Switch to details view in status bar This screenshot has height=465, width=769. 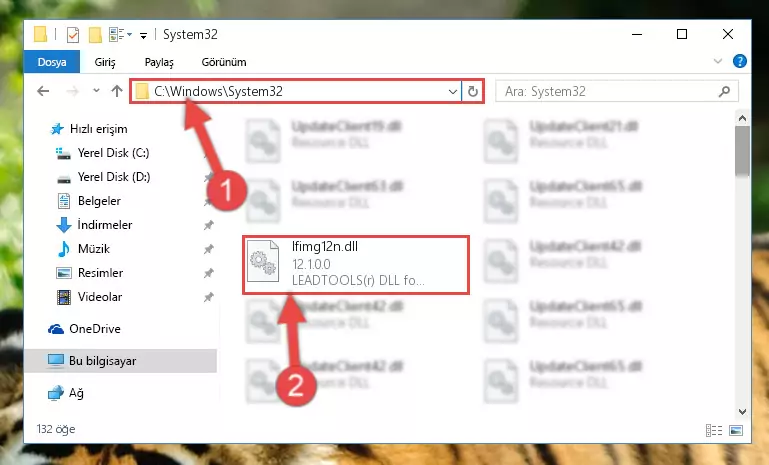pos(714,430)
